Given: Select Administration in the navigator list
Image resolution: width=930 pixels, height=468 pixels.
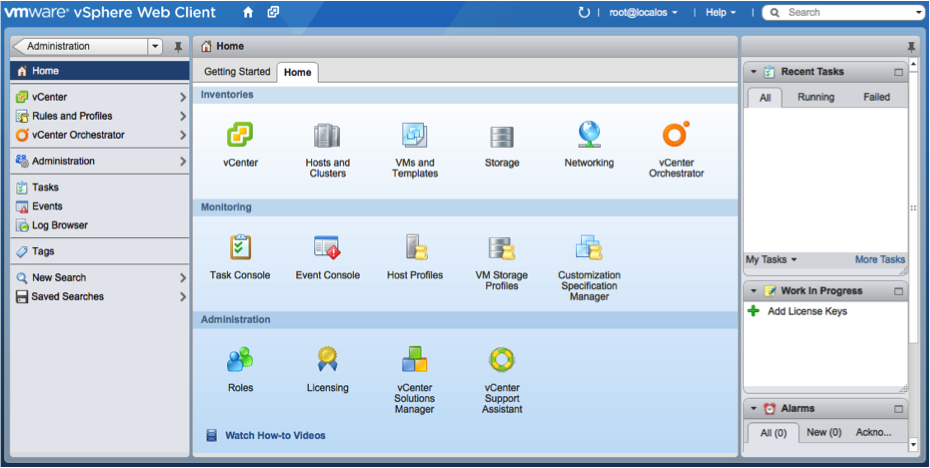Looking at the screenshot, I should [100, 161].
